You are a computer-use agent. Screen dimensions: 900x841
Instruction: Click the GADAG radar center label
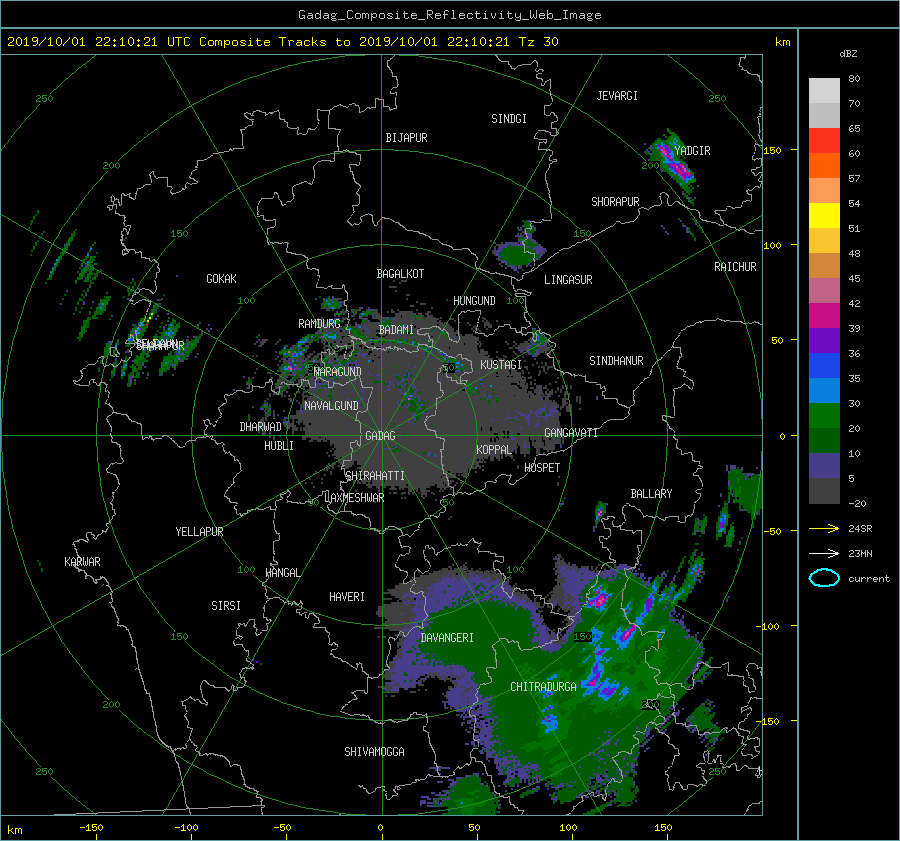(x=381, y=436)
